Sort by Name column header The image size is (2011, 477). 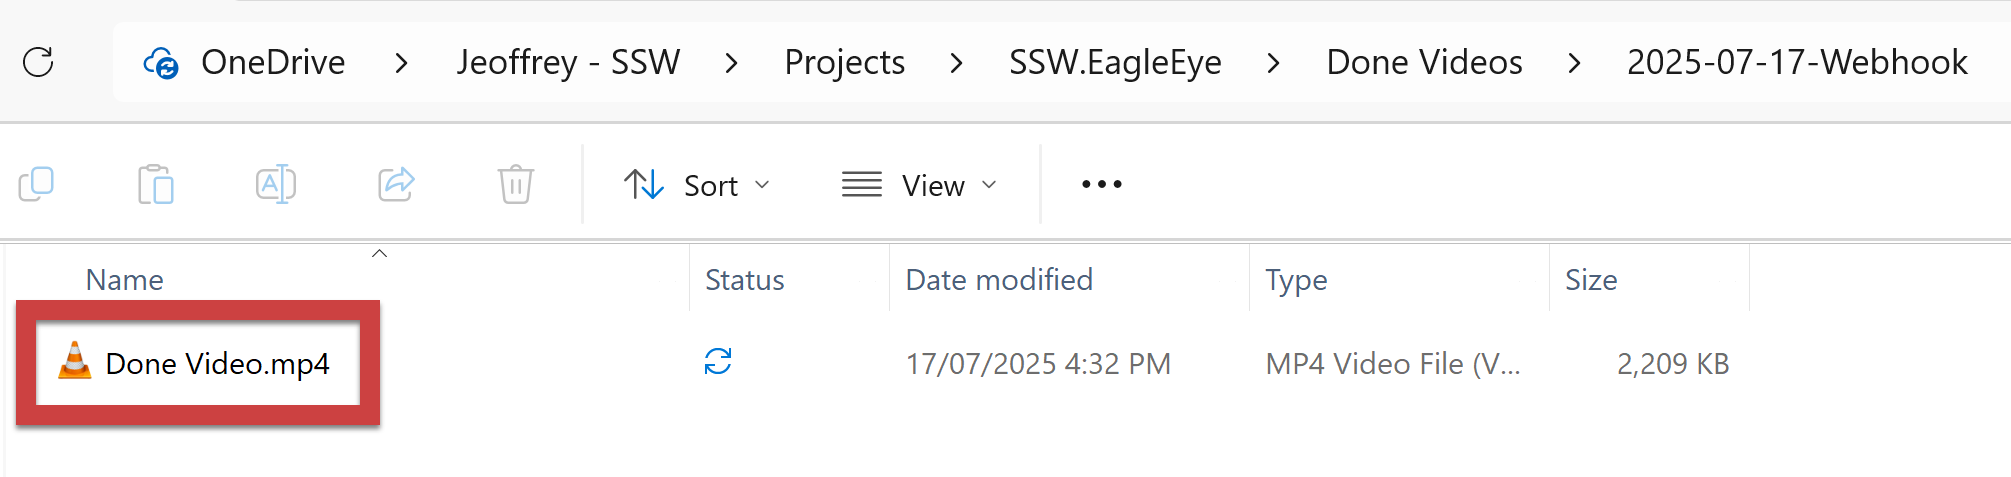[x=124, y=280]
